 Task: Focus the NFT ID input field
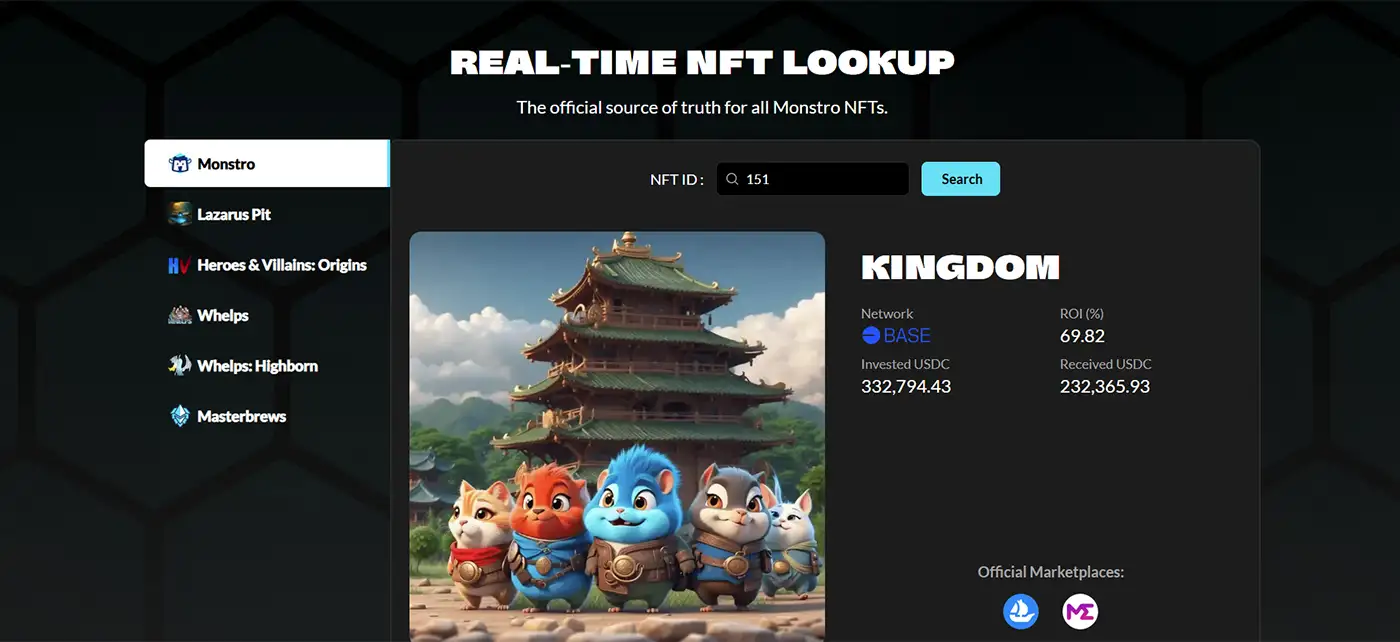[x=813, y=179]
